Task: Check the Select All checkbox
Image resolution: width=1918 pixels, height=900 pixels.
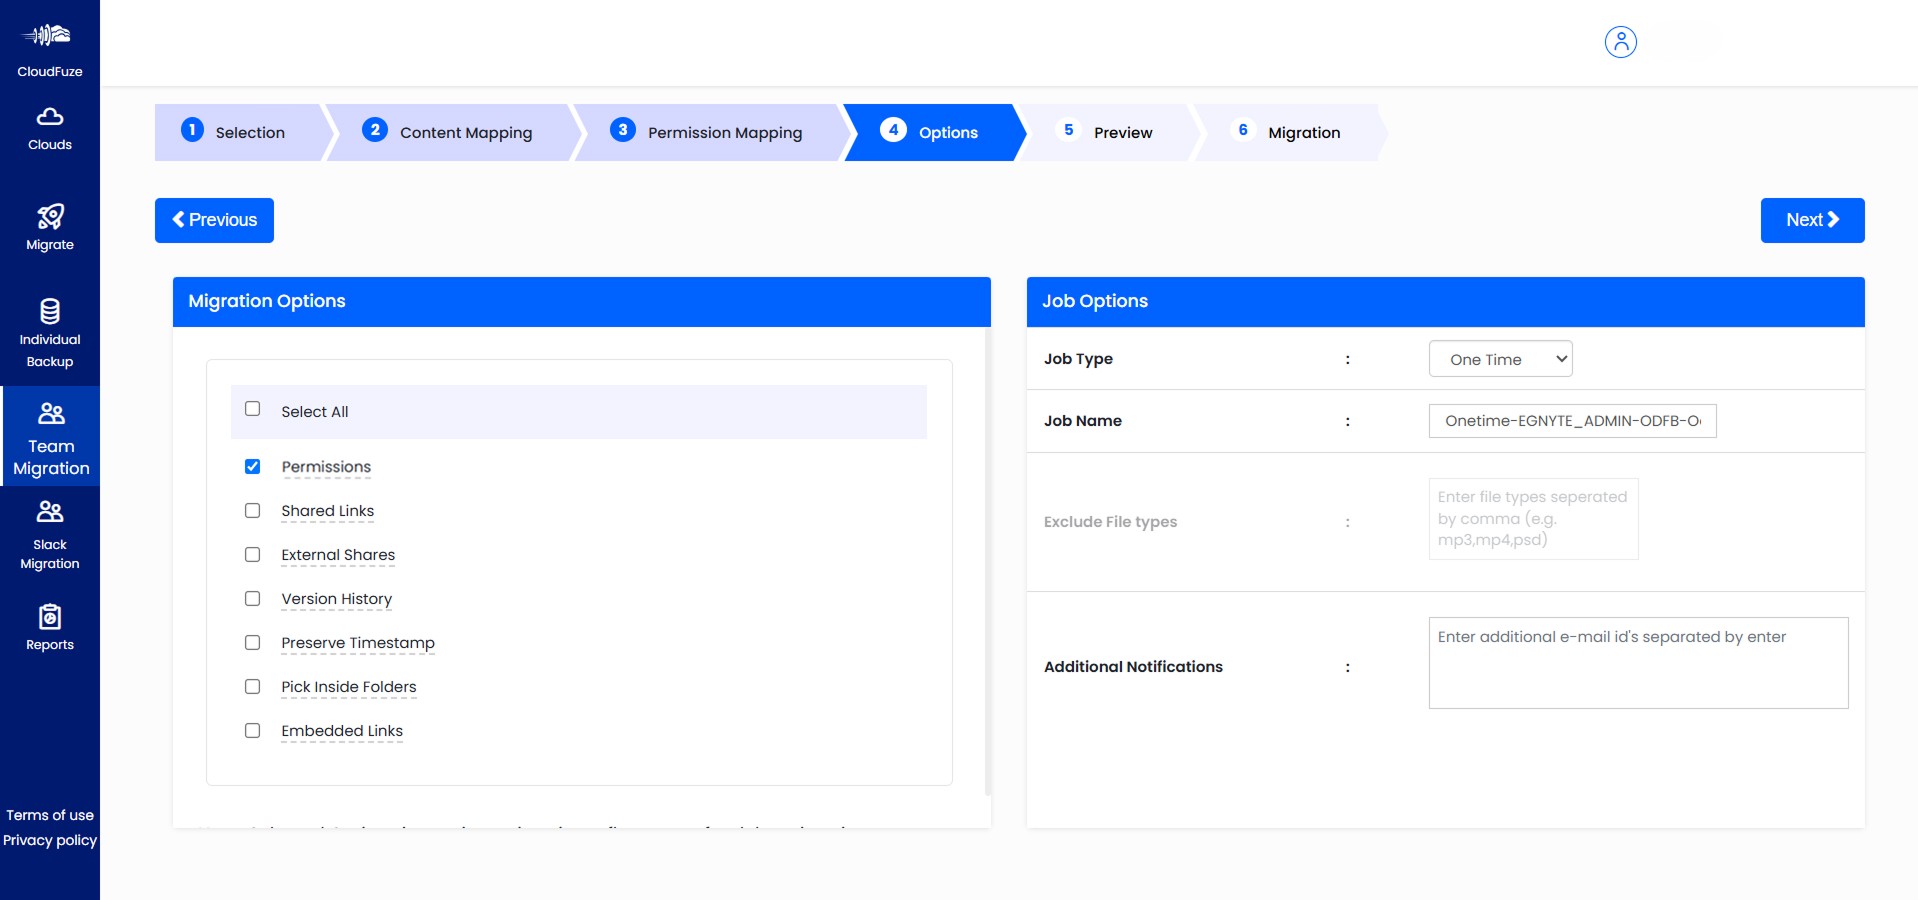Action: (x=253, y=409)
